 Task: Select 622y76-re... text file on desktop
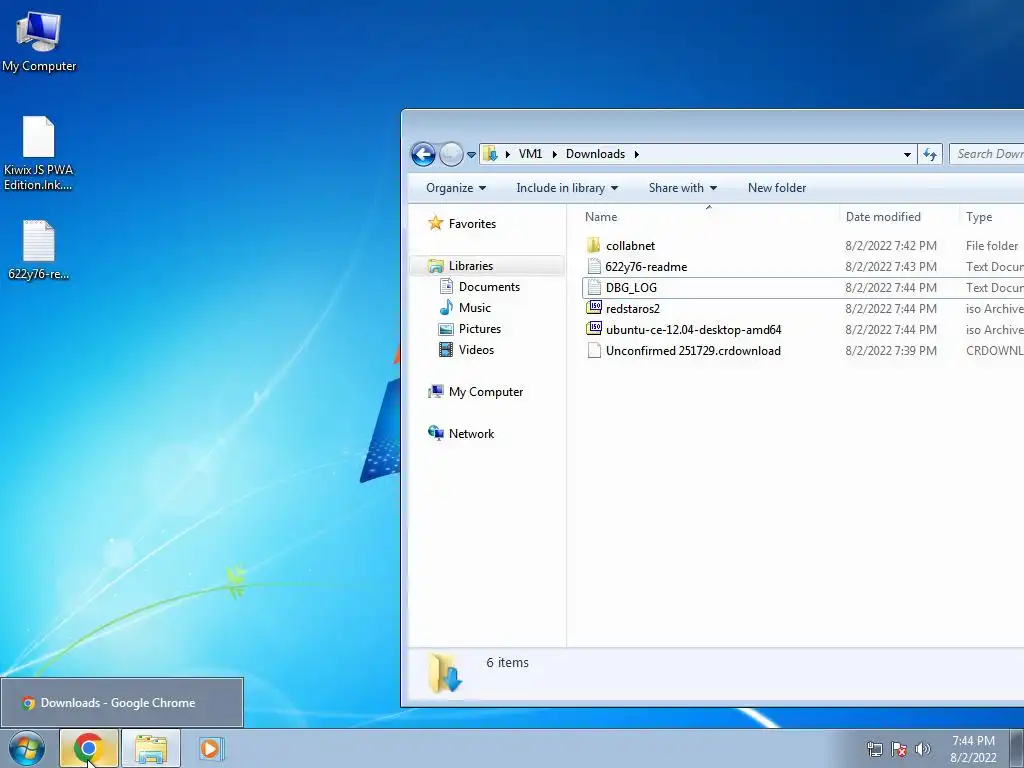[x=39, y=250]
